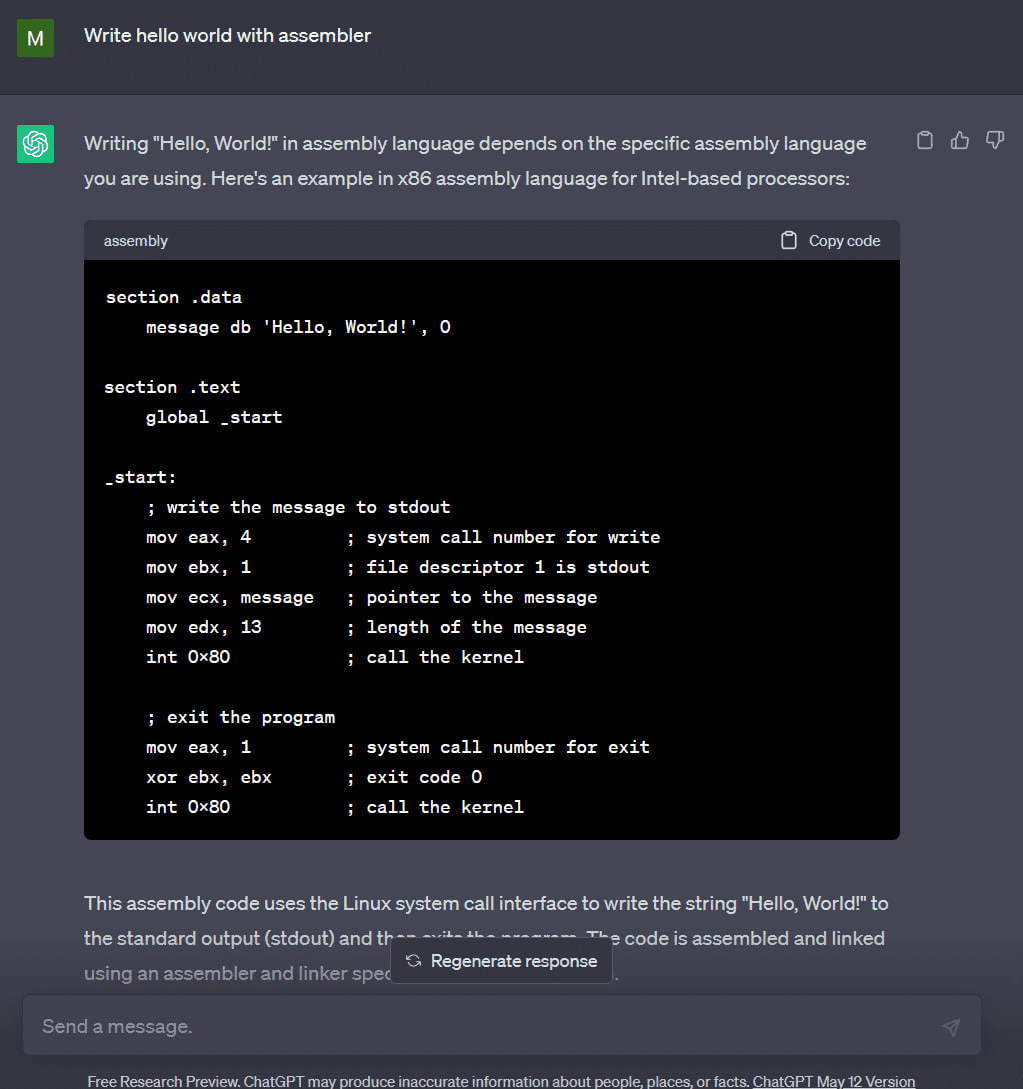This screenshot has height=1089, width=1023.
Task: Click the user avatar labeled M
Action: [x=35, y=38]
